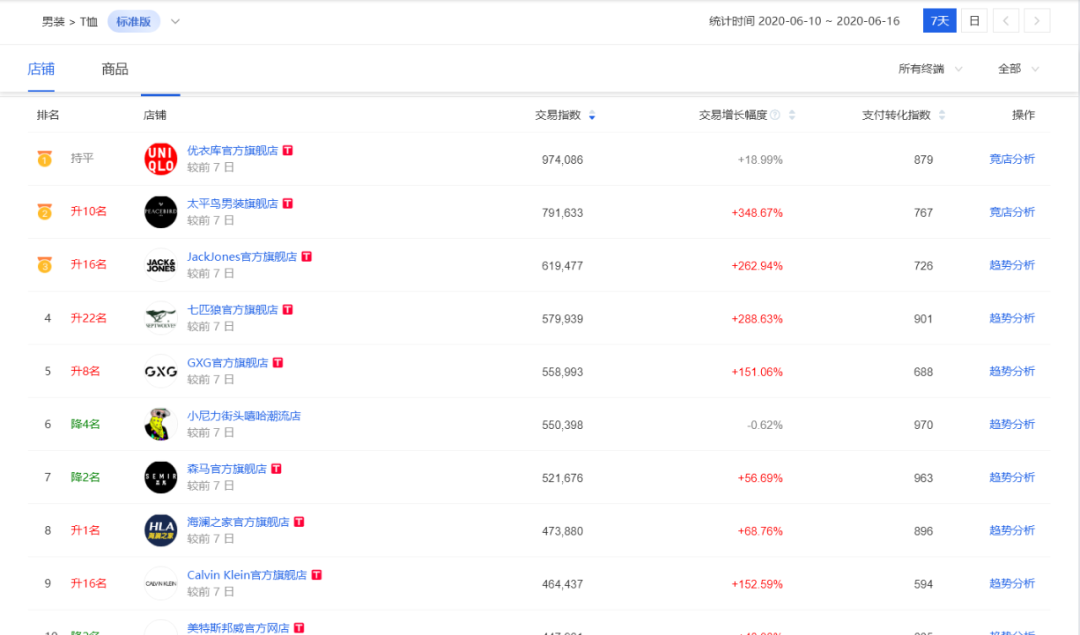Select the 7天 time range

(x=939, y=21)
